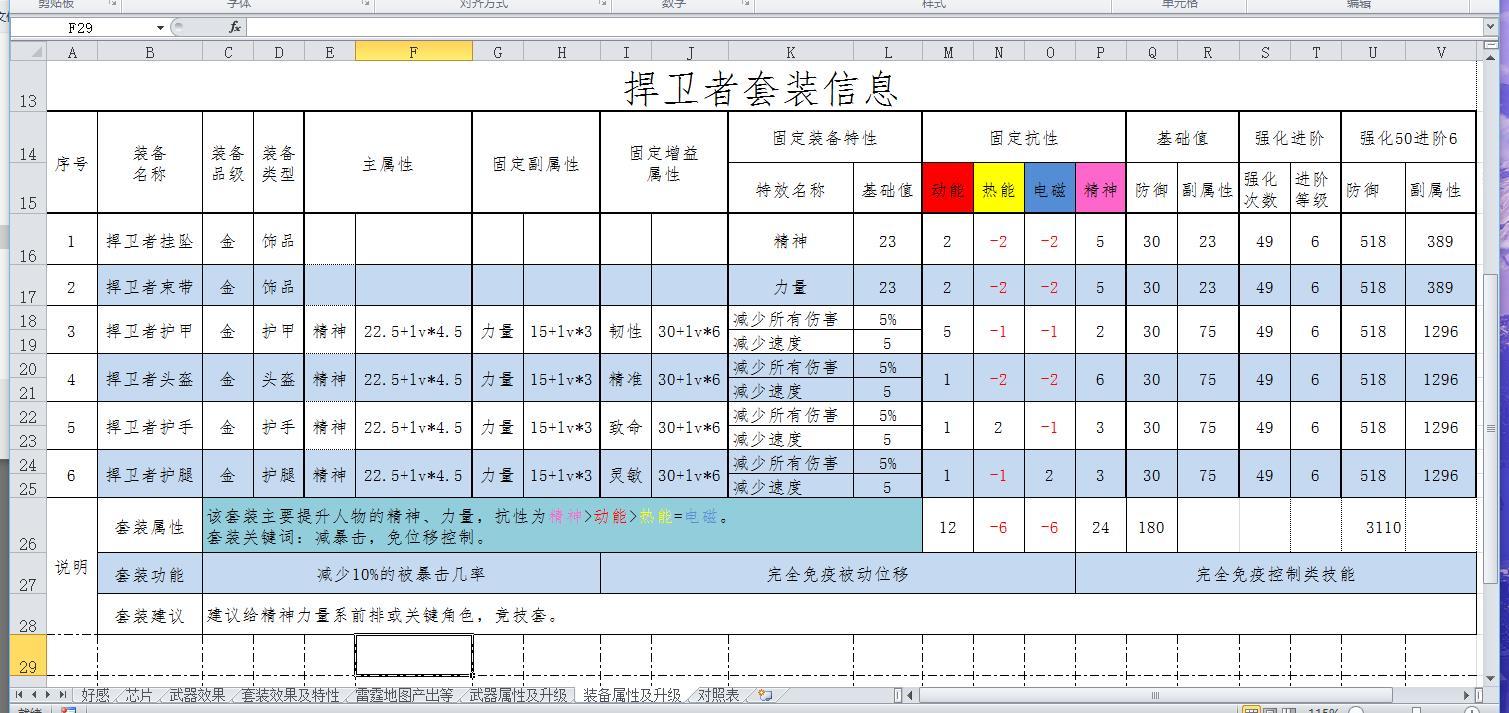Click the zoom out minus button

click(1356, 710)
